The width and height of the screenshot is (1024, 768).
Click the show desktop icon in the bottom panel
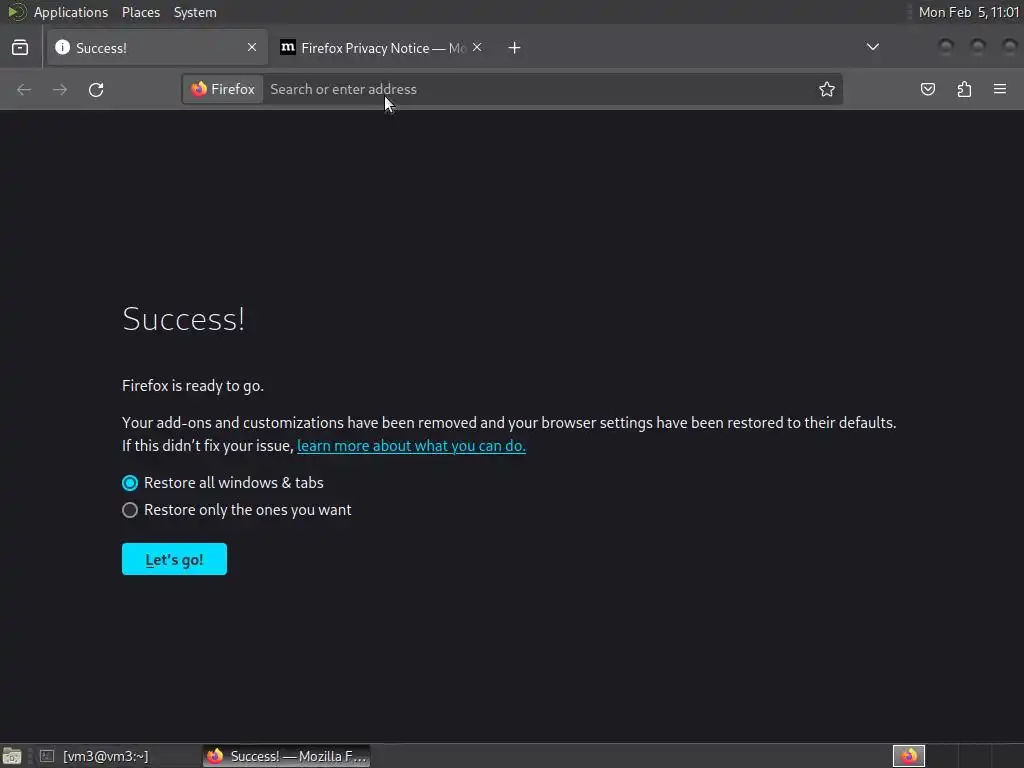pyautogui.click(x=12, y=756)
